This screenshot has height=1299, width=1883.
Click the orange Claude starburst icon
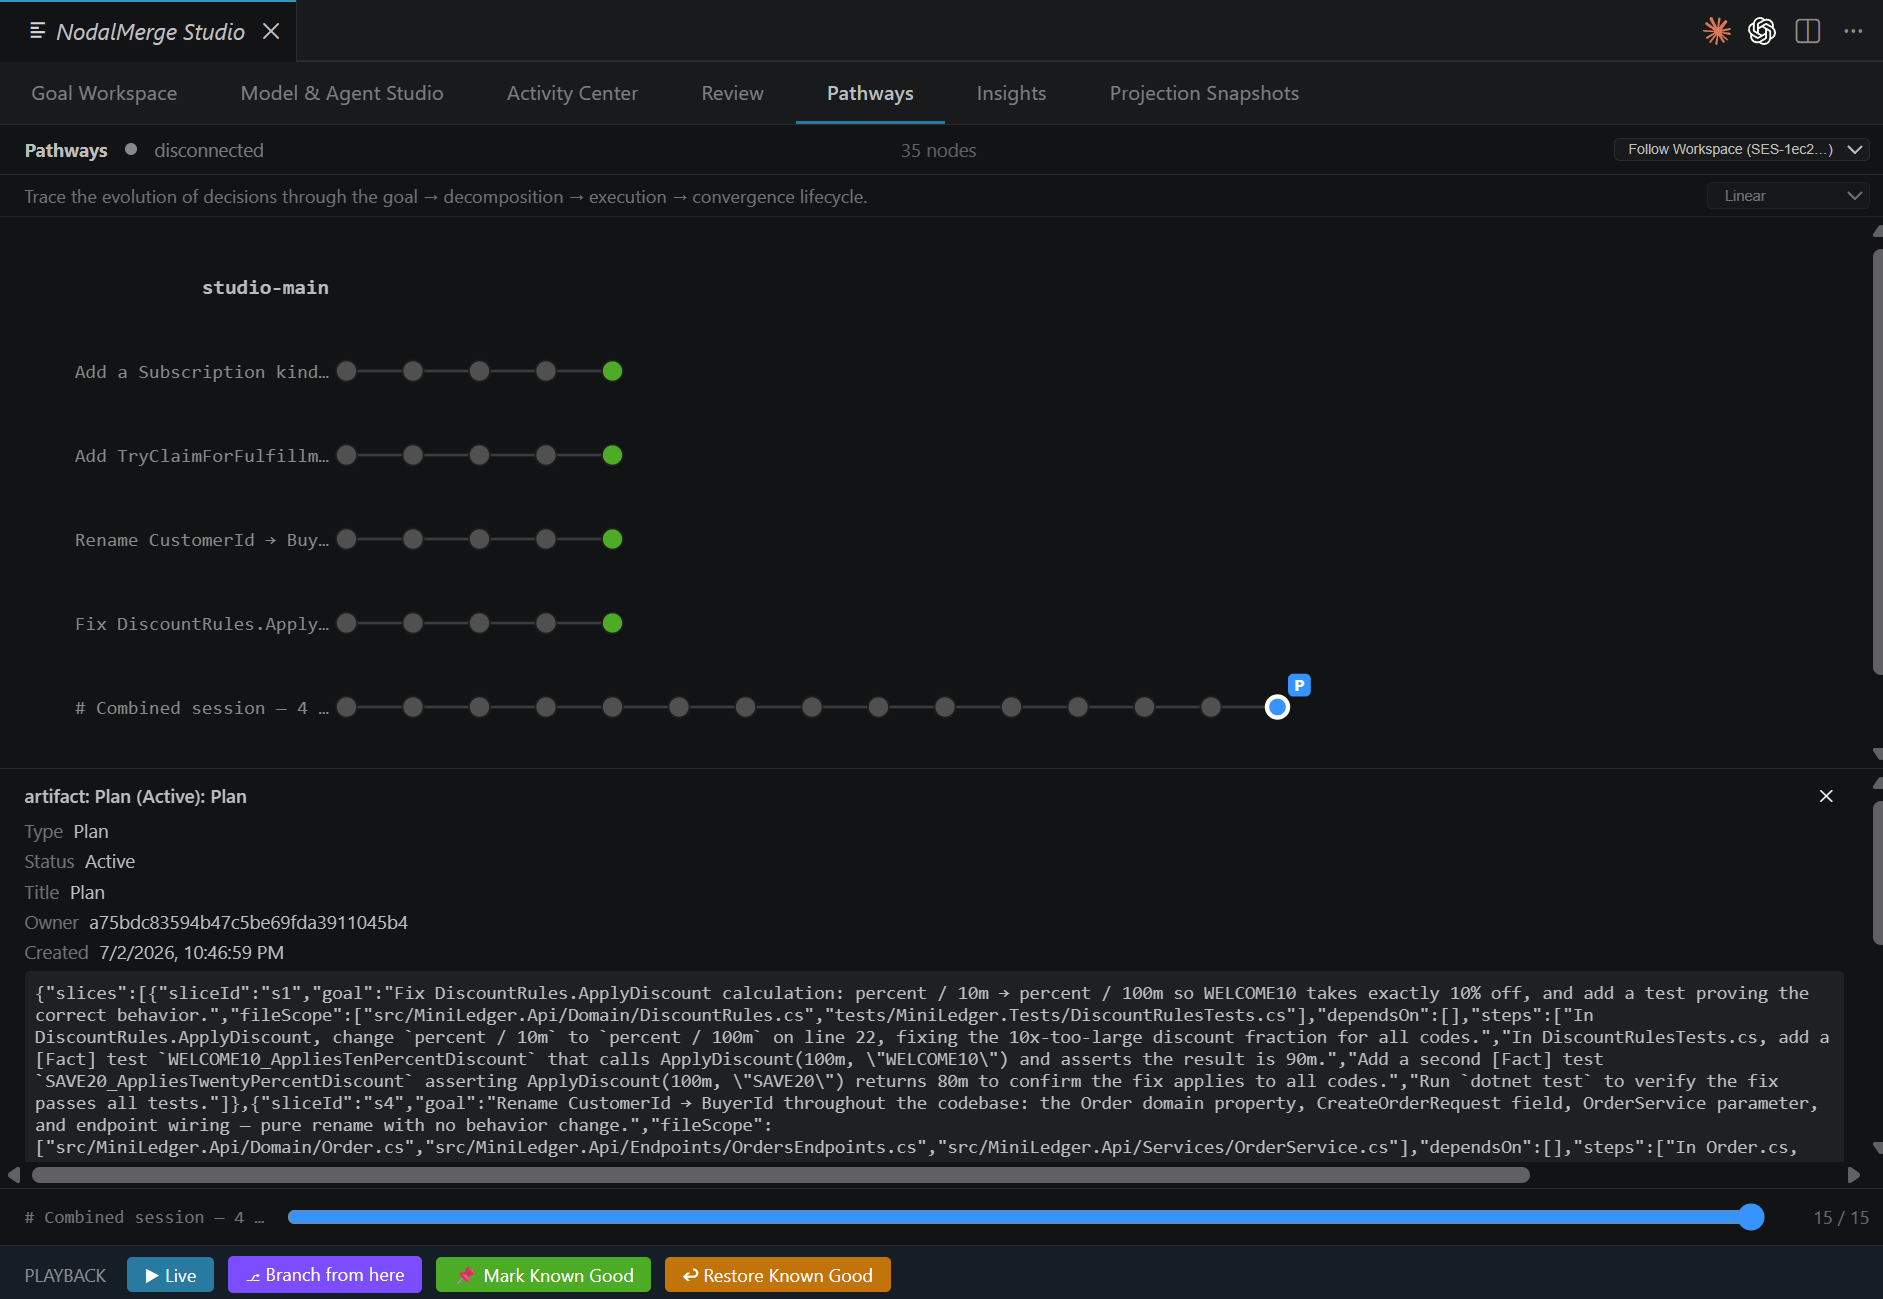[1717, 31]
